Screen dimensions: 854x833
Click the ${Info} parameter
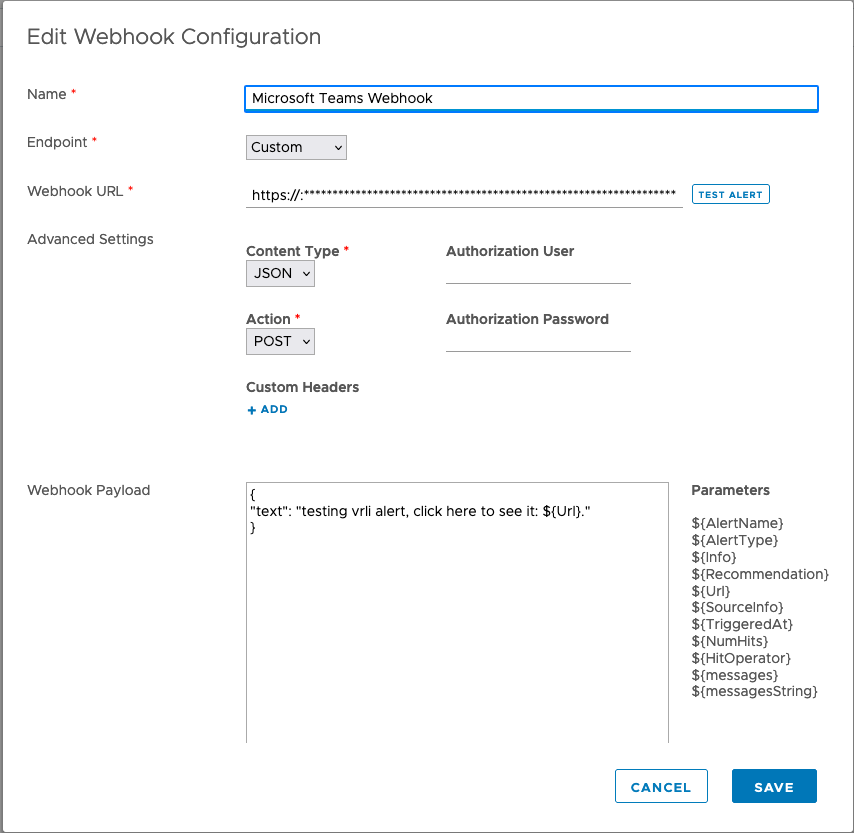714,557
